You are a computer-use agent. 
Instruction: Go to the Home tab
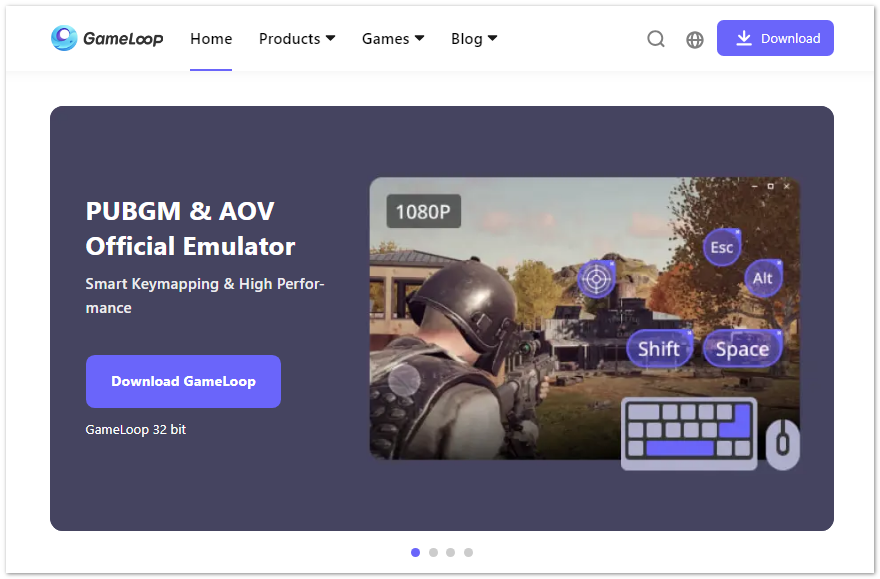(x=211, y=39)
